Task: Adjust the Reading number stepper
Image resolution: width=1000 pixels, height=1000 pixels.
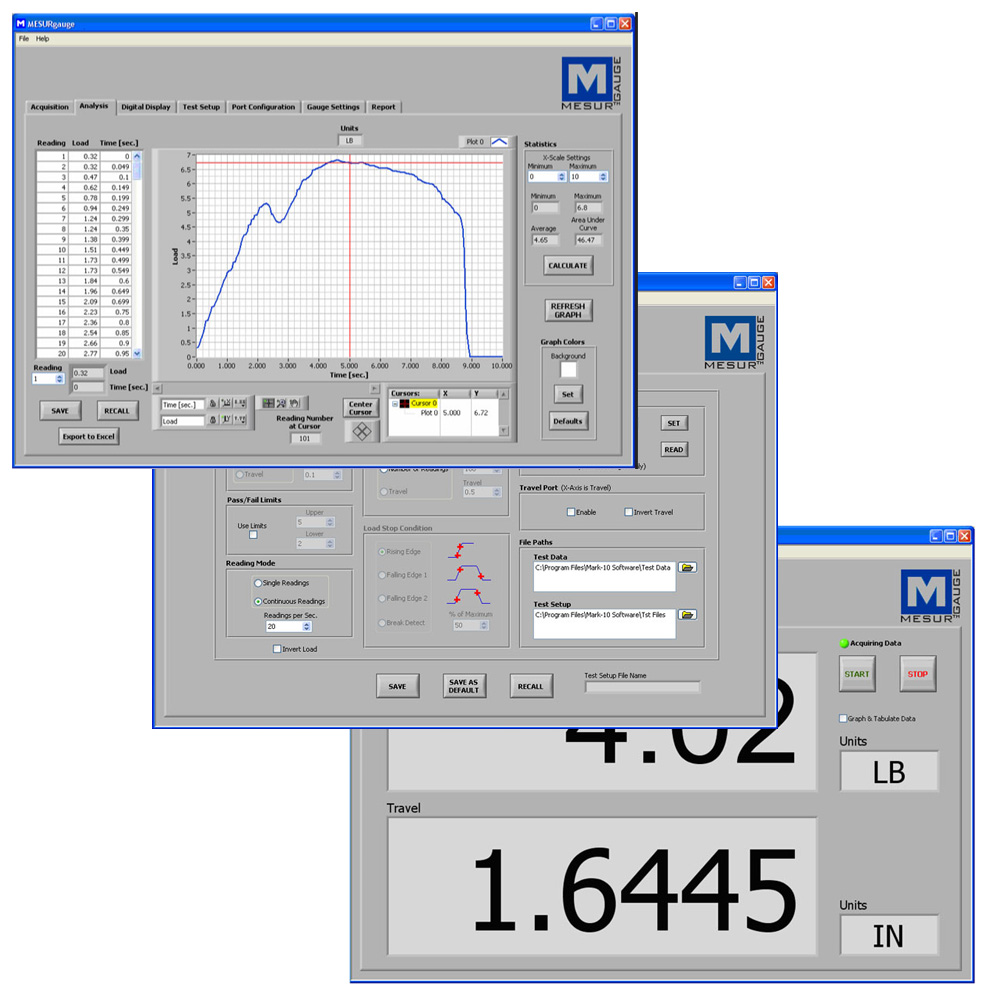Action: (x=59, y=379)
